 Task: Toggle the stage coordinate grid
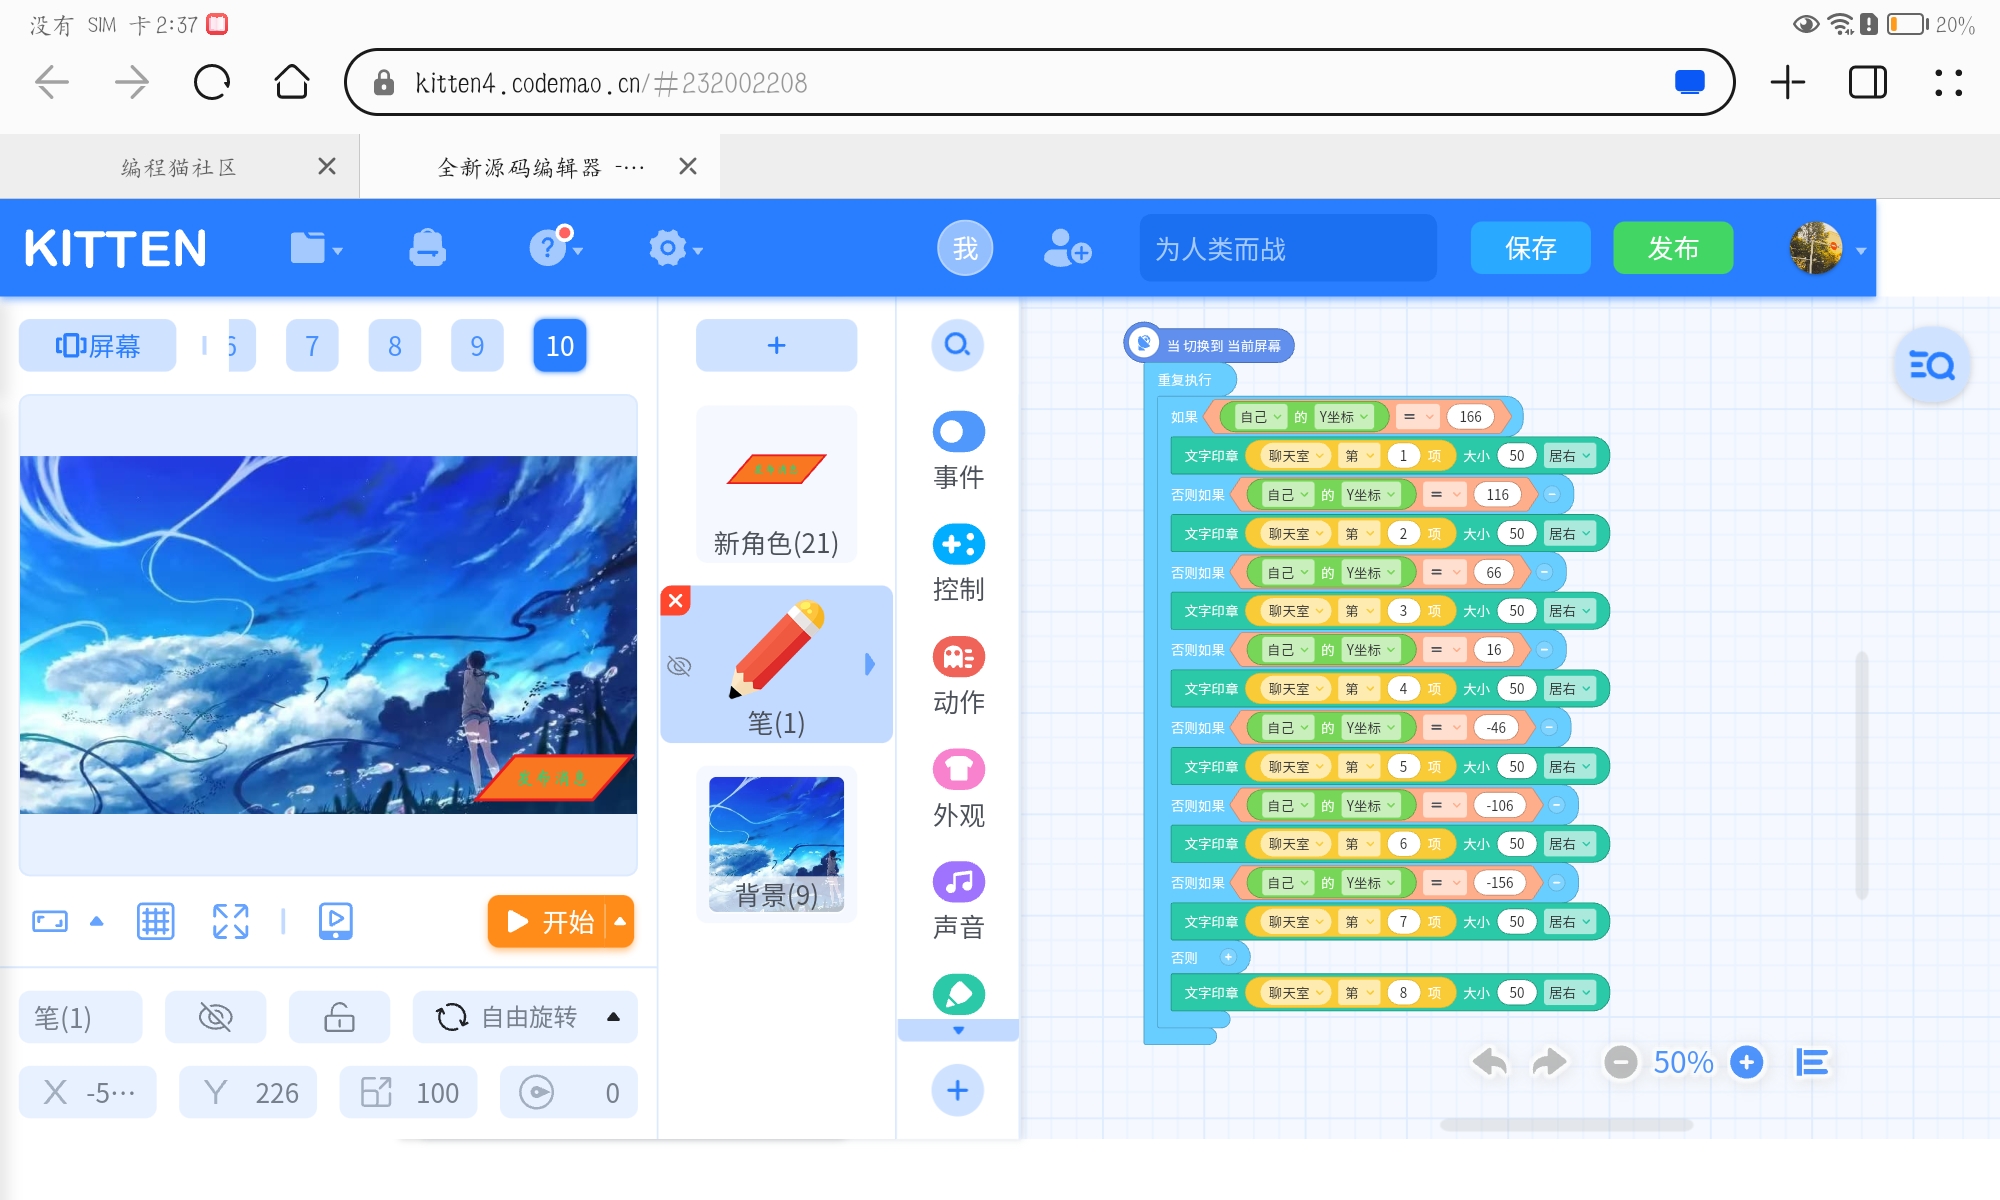pos(156,921)
